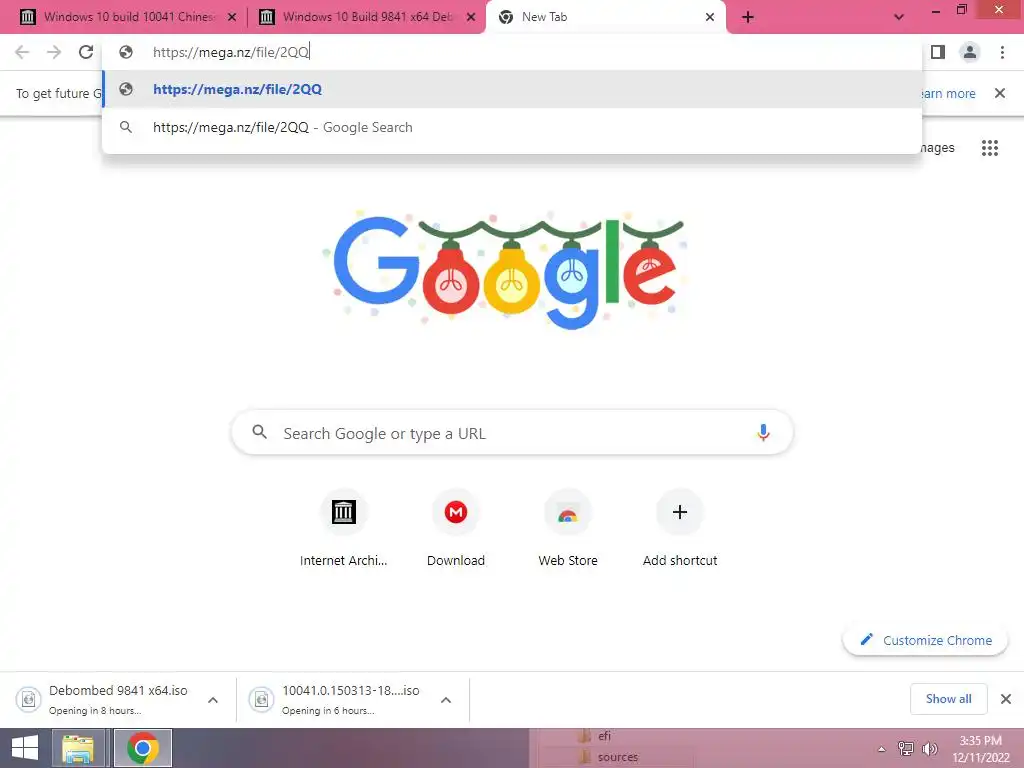Open a new tab with plus button

pos(748,17)
